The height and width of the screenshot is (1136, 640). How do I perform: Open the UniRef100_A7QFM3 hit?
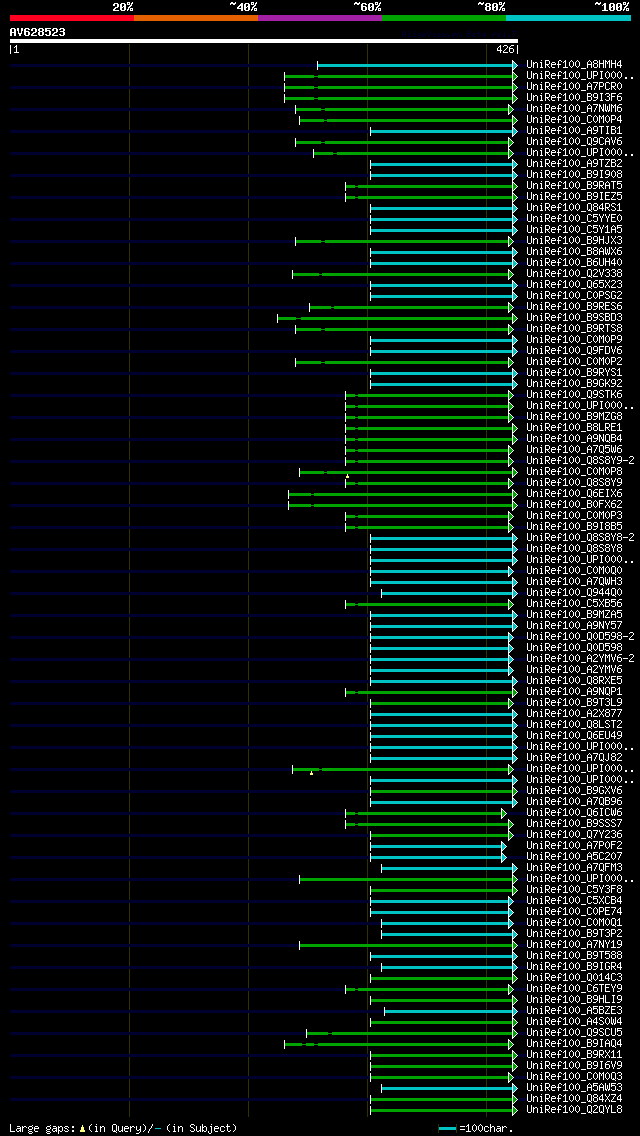574,868
